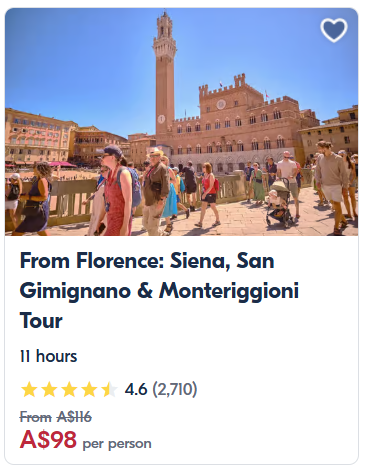This screenshot has height=467, width=368.
Task: Click the clock tower in the photo
Action: [x=165, y=72]
